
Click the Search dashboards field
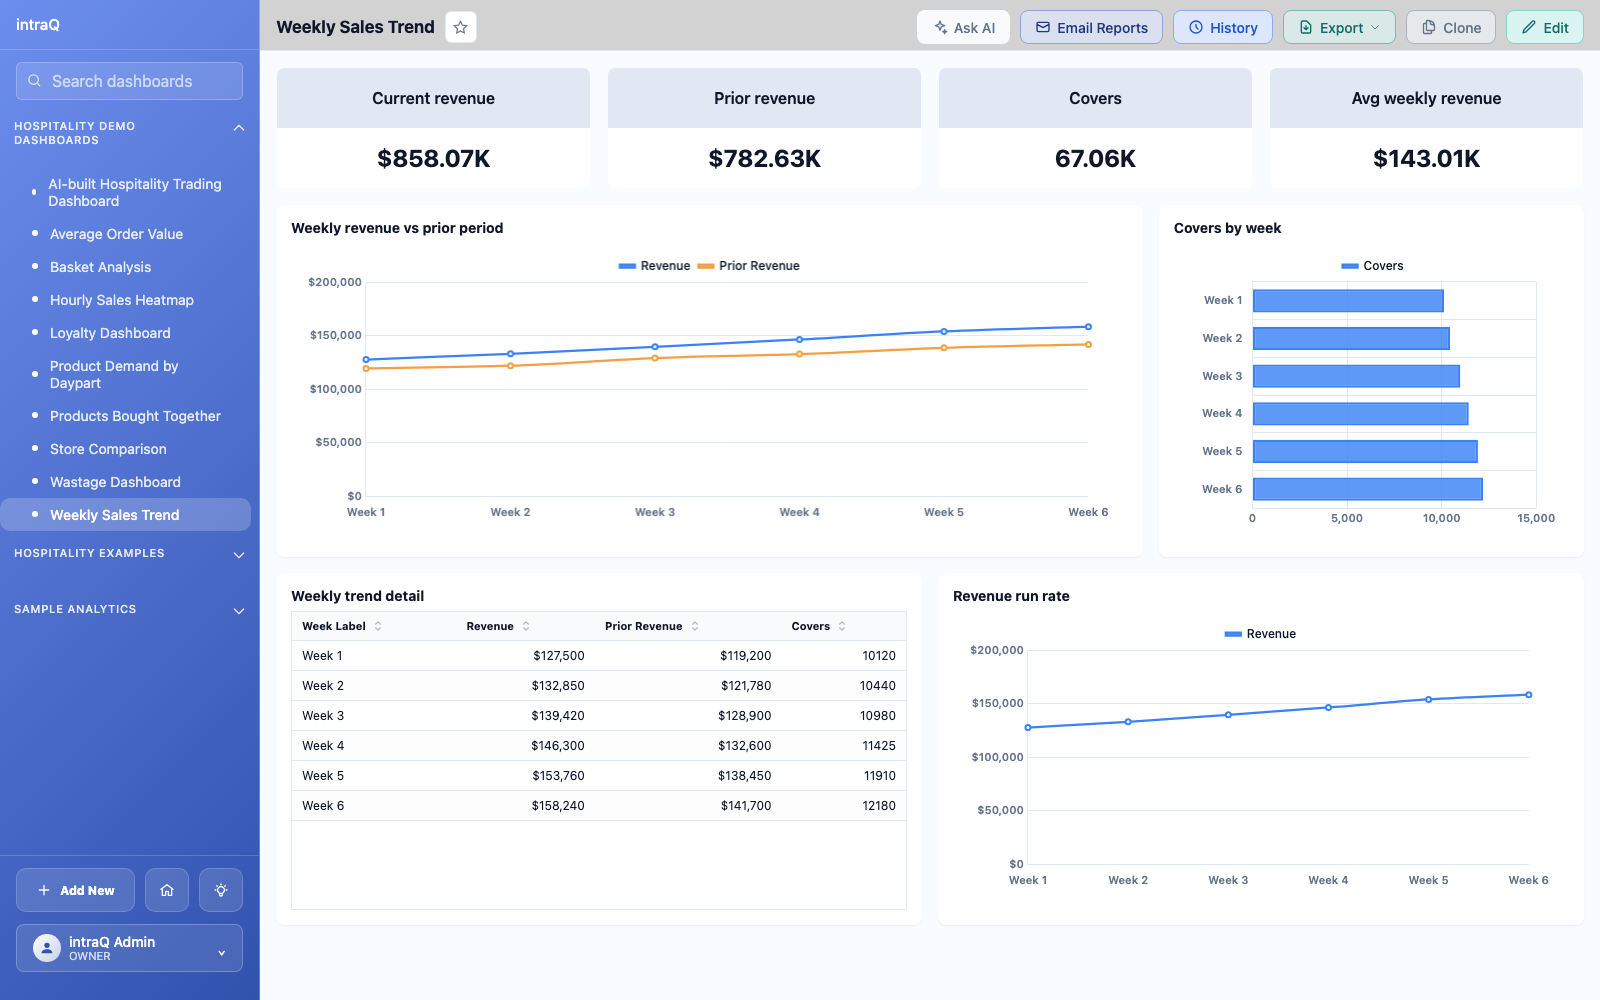(129, 81)
